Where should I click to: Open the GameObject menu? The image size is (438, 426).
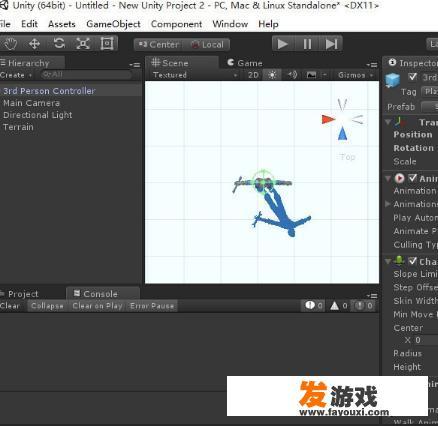coord(113,24)
